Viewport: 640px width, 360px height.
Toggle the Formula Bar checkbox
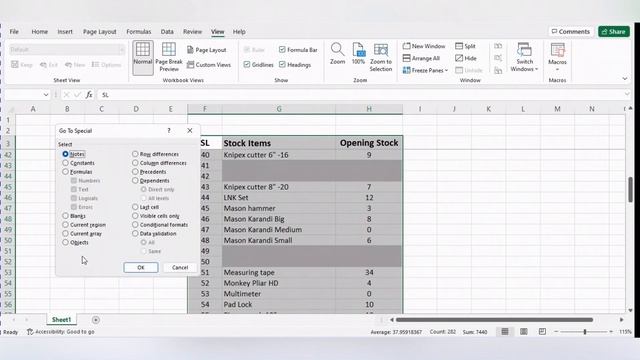point(282,49)
